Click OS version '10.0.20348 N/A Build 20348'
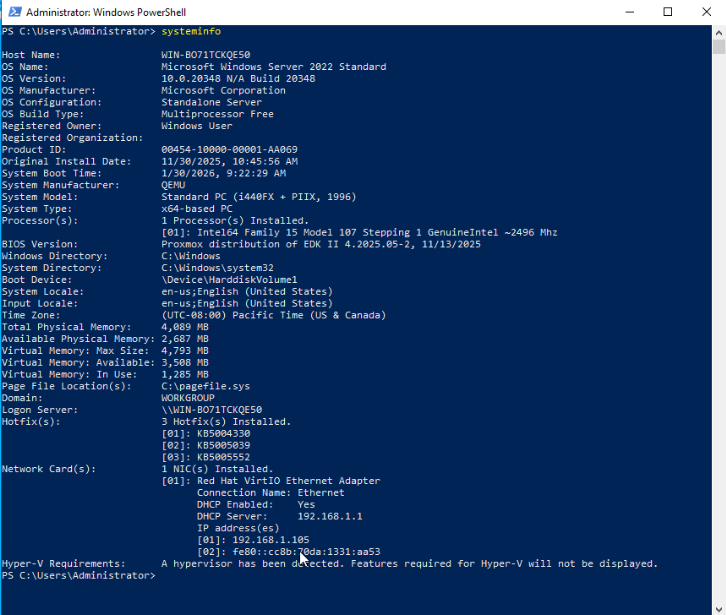This screenshot has width=726, height=615. click(x=238, y=79)
